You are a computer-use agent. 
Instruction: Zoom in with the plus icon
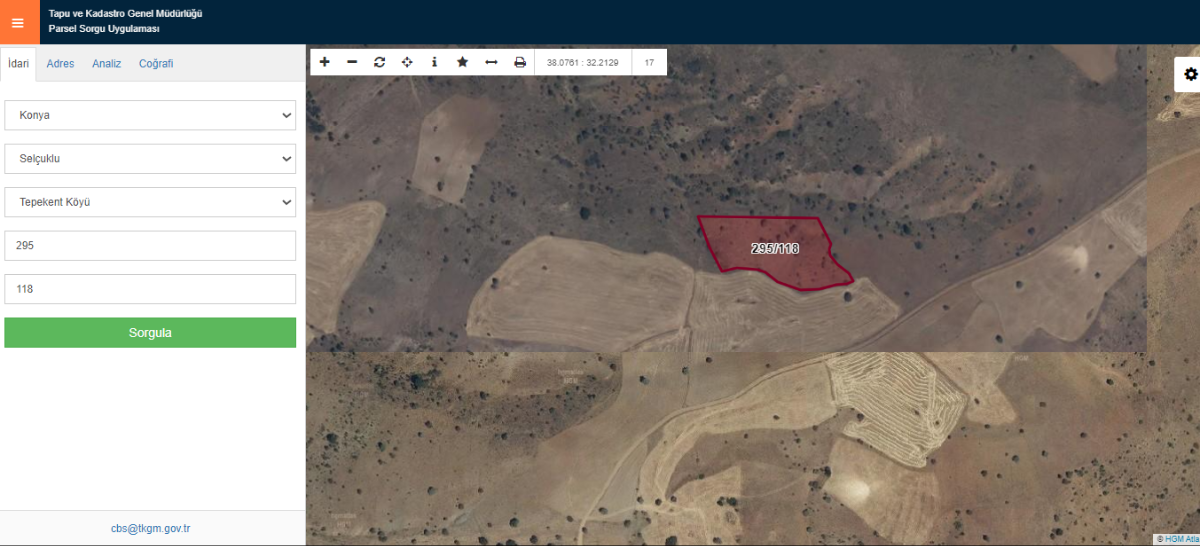coord(324,62)
